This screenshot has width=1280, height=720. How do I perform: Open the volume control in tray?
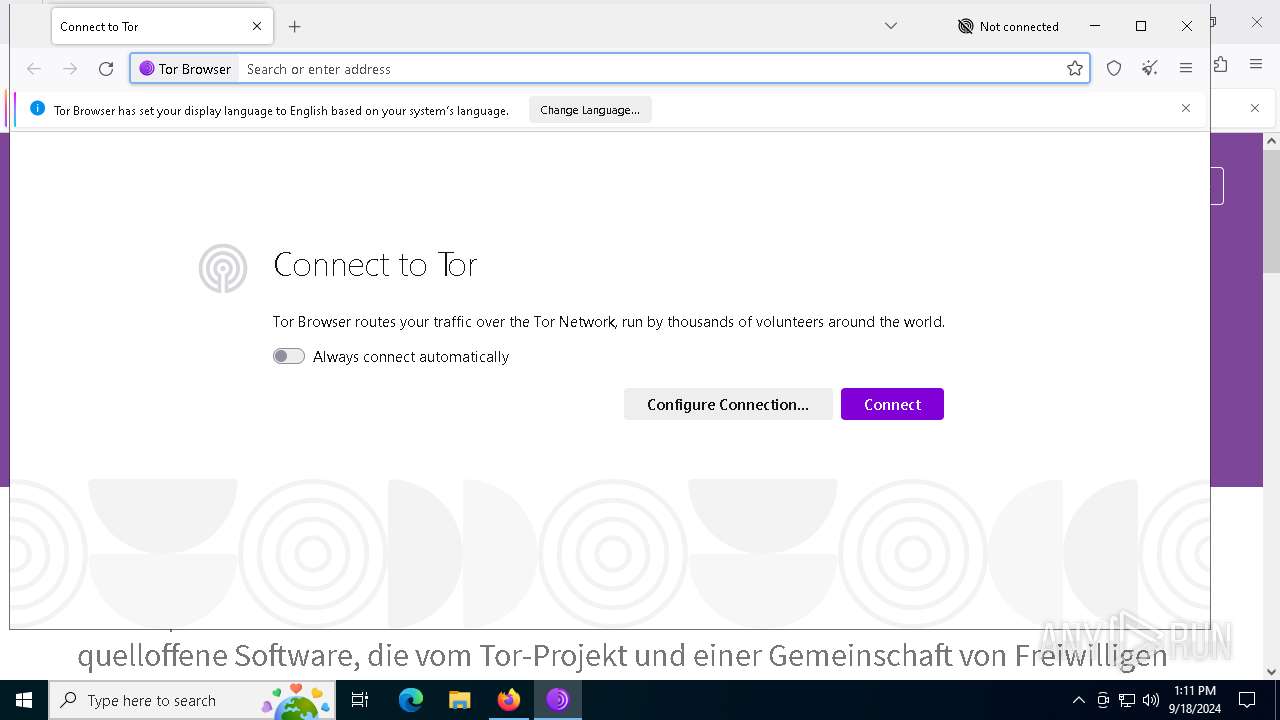coord(1150,700)
